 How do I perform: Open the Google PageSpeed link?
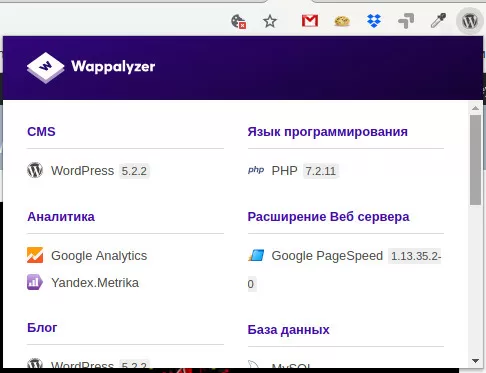(327, 256)
